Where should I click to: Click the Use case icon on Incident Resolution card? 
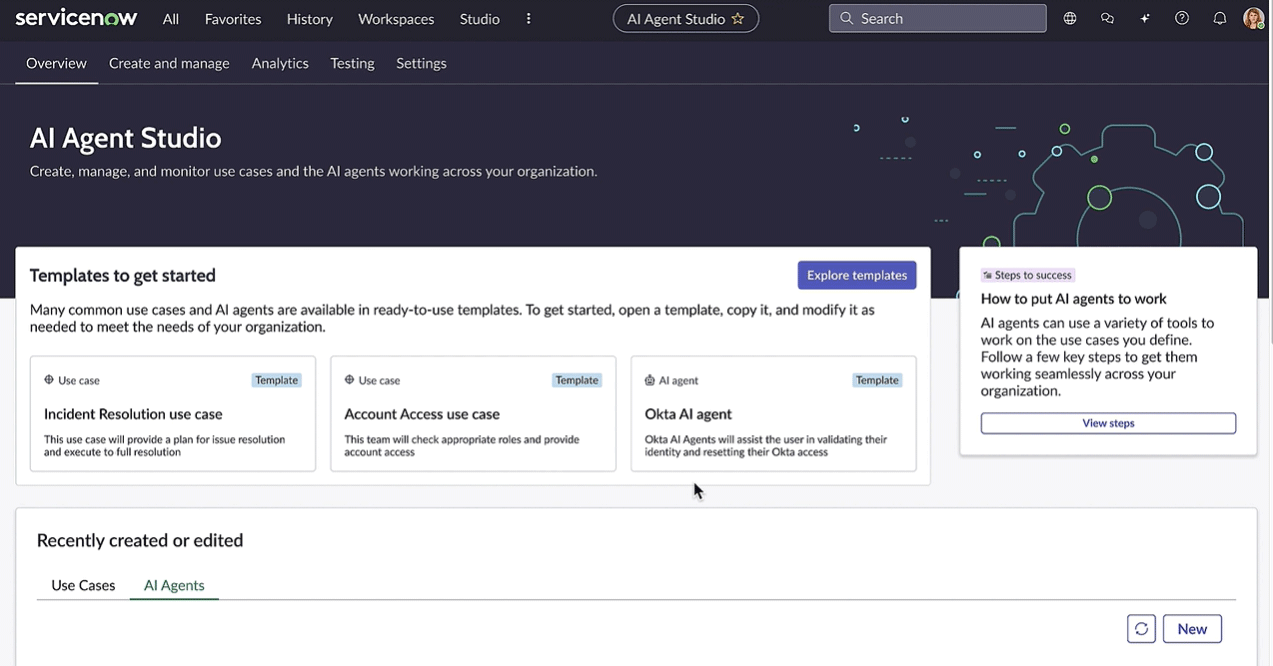click(x=49, y=380)
